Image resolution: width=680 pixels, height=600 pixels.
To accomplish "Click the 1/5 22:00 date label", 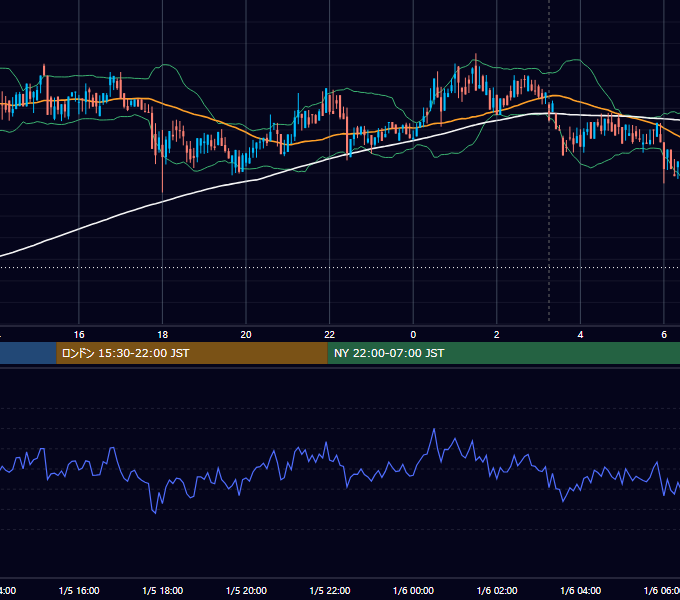I will (x=330, y=590).
